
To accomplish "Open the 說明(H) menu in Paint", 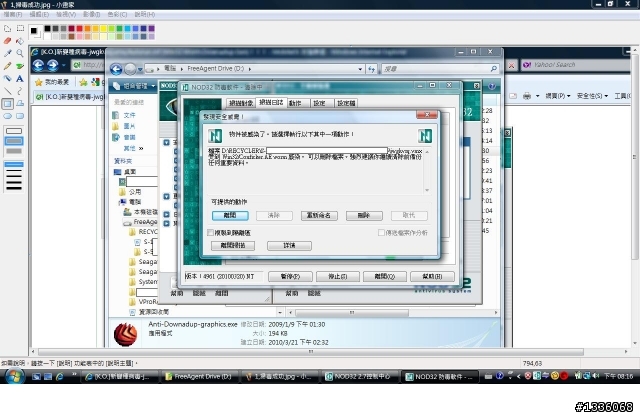I will click(144, 14).
